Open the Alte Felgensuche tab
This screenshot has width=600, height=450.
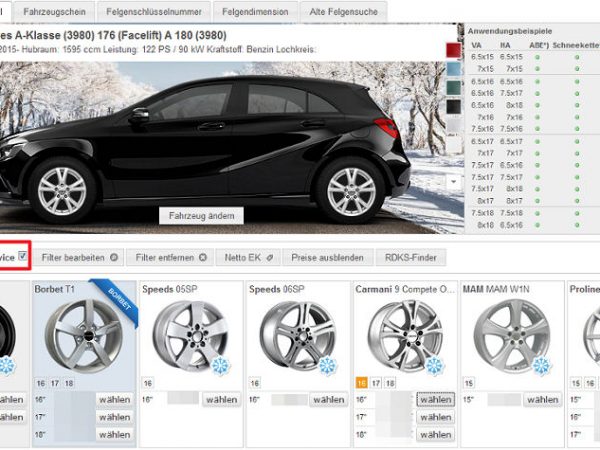pos(344,12)
